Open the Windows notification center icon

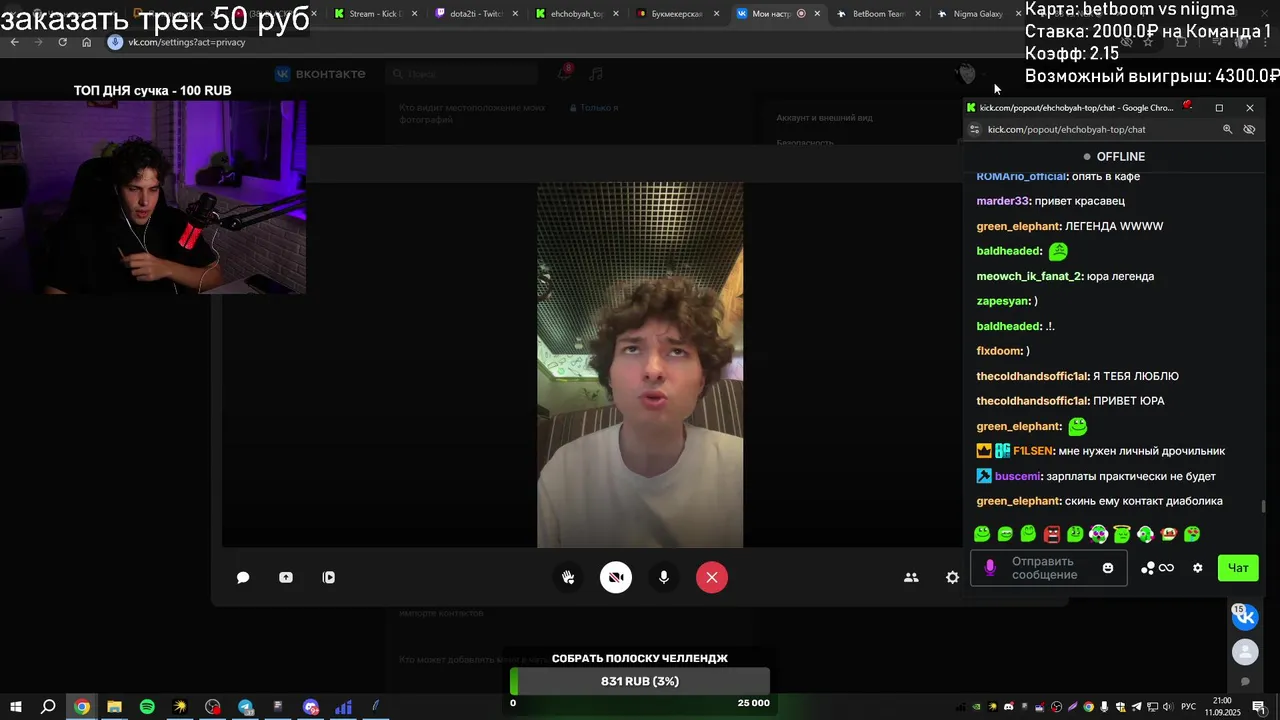1258,707
